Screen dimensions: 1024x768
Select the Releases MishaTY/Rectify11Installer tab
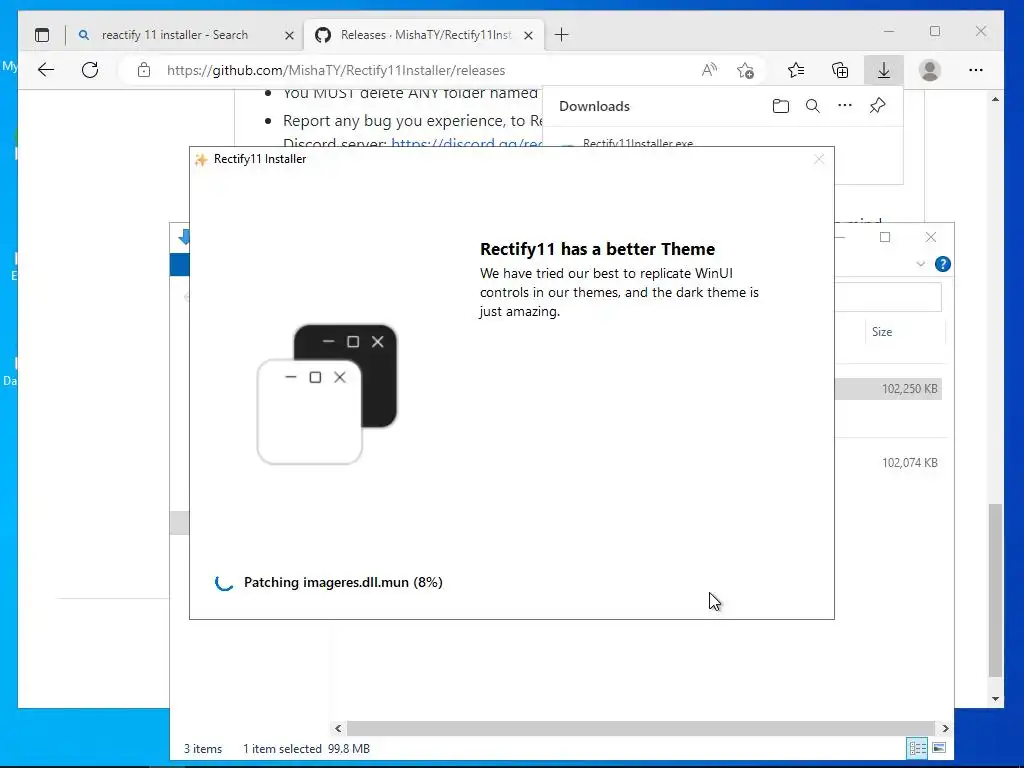coord(424,35)
